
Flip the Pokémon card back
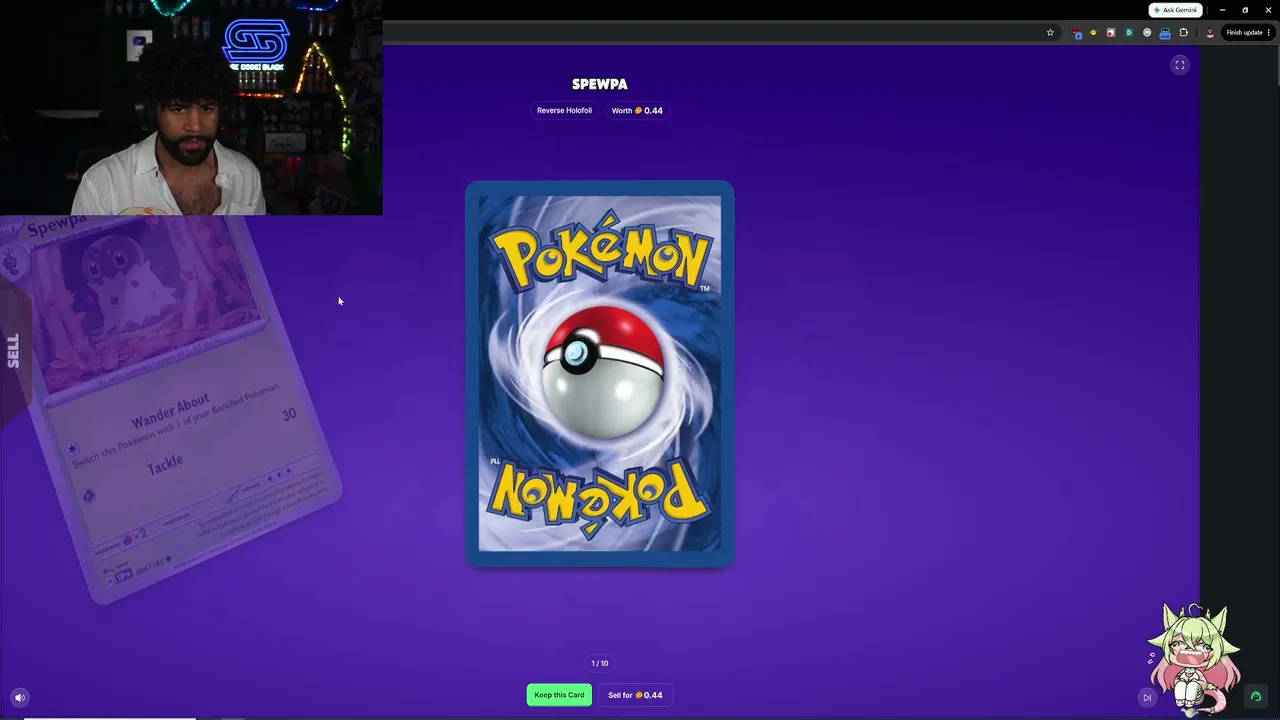600,374
